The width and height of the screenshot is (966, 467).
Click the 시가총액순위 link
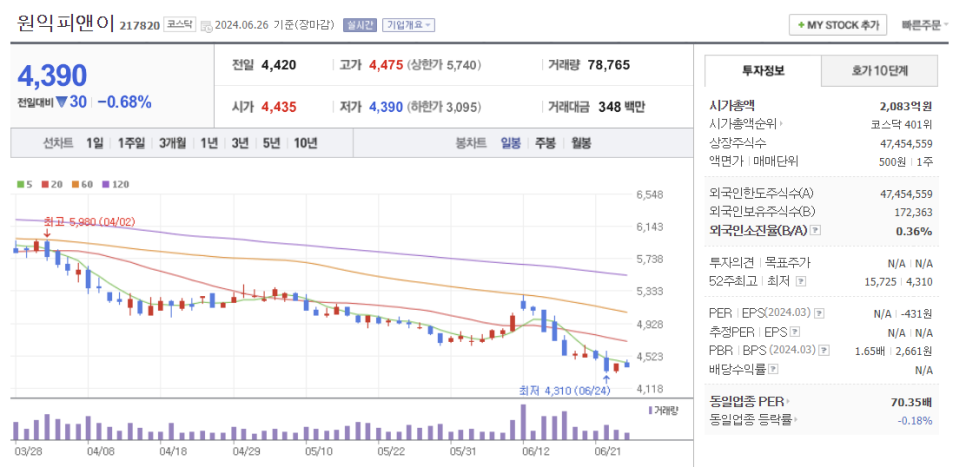pyautogui.click(x=744, y=124)
